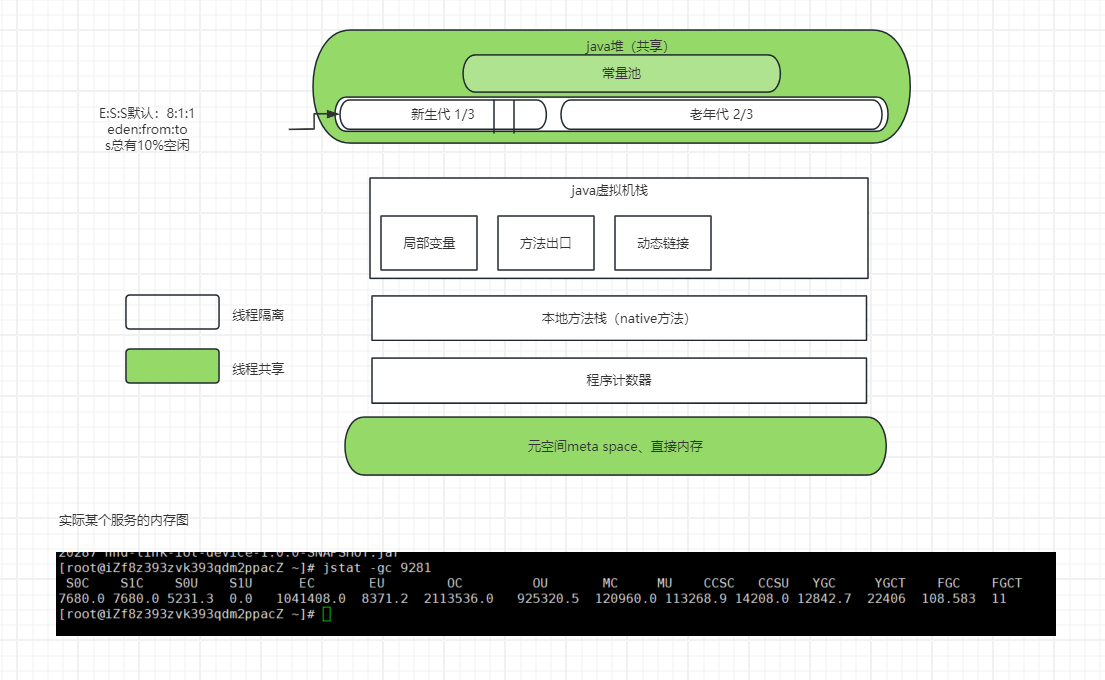Click the 程序计数器 rectangle
The width and height of the screenshot is (1105, 680).
coord(618,380)
